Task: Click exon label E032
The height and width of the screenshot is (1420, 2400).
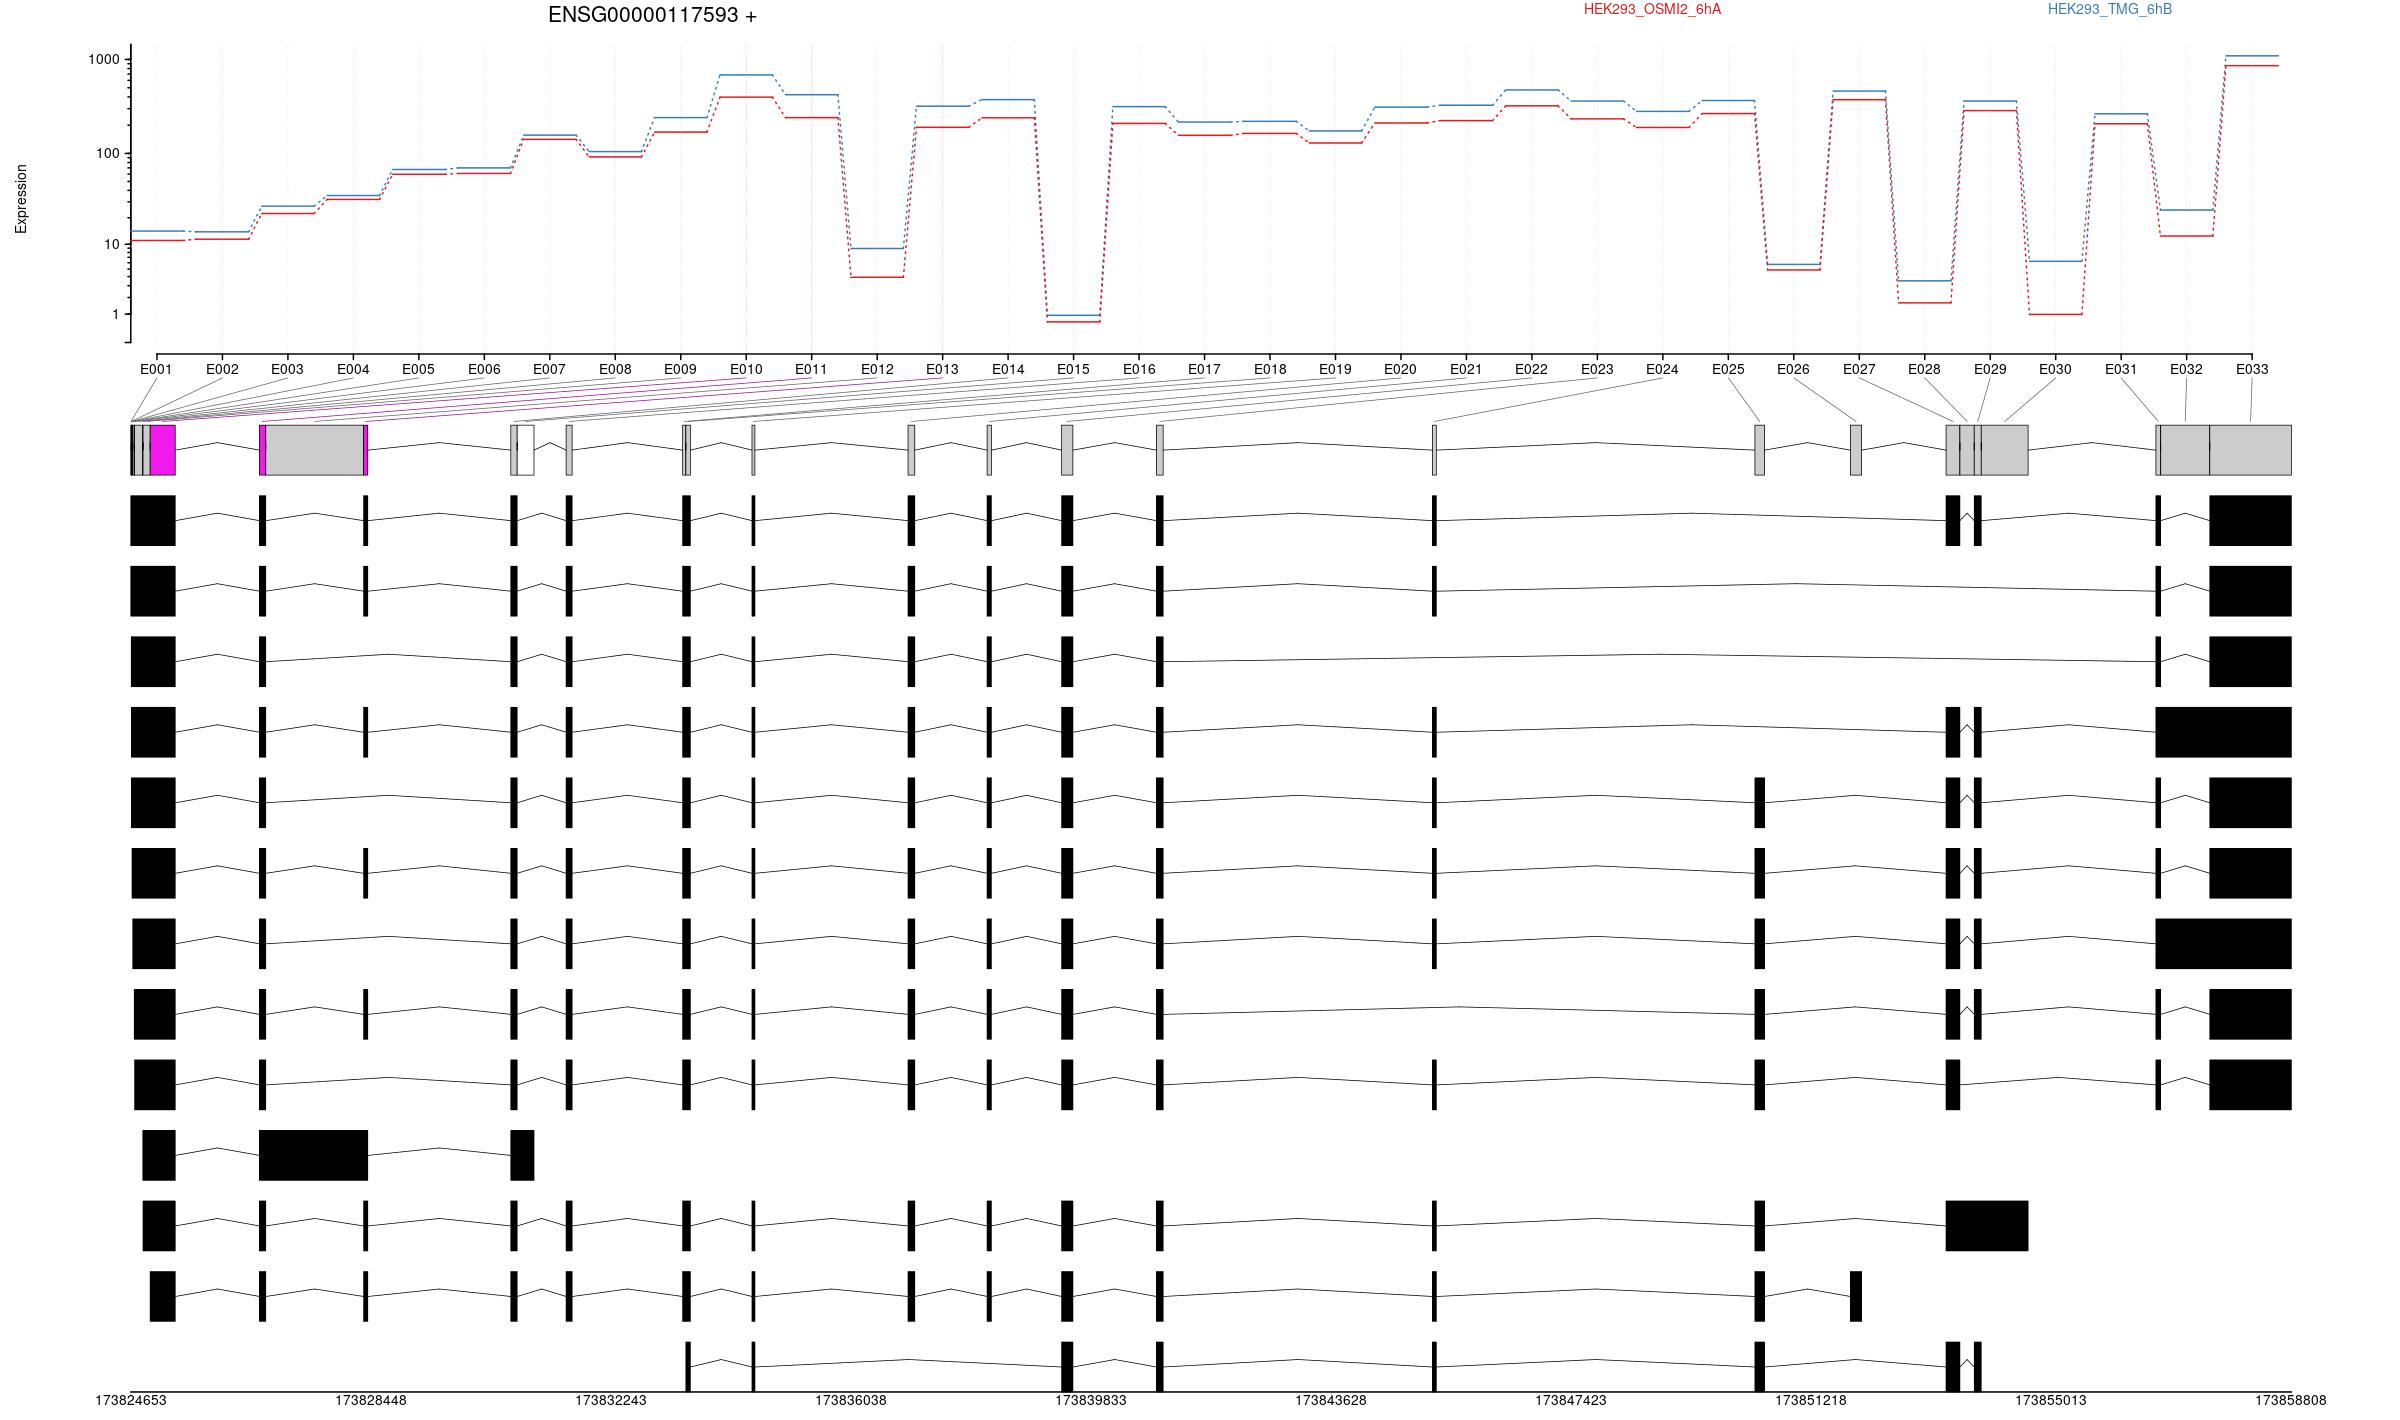Action: tap(2186, 369)
